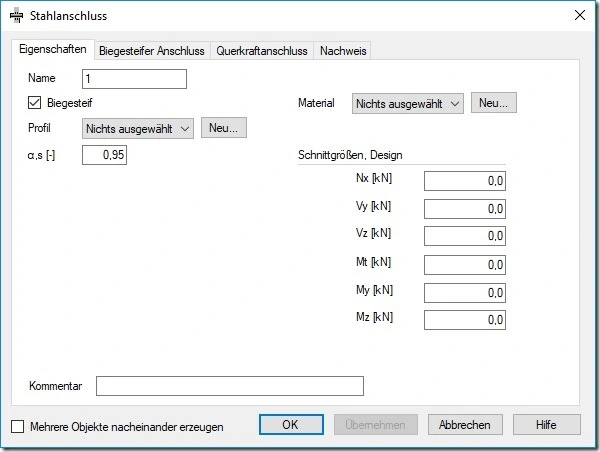The height and width of the screenshot is (452, 600).
Task: Close the Stahlanschluss dialog
Action: pos(580,15)
